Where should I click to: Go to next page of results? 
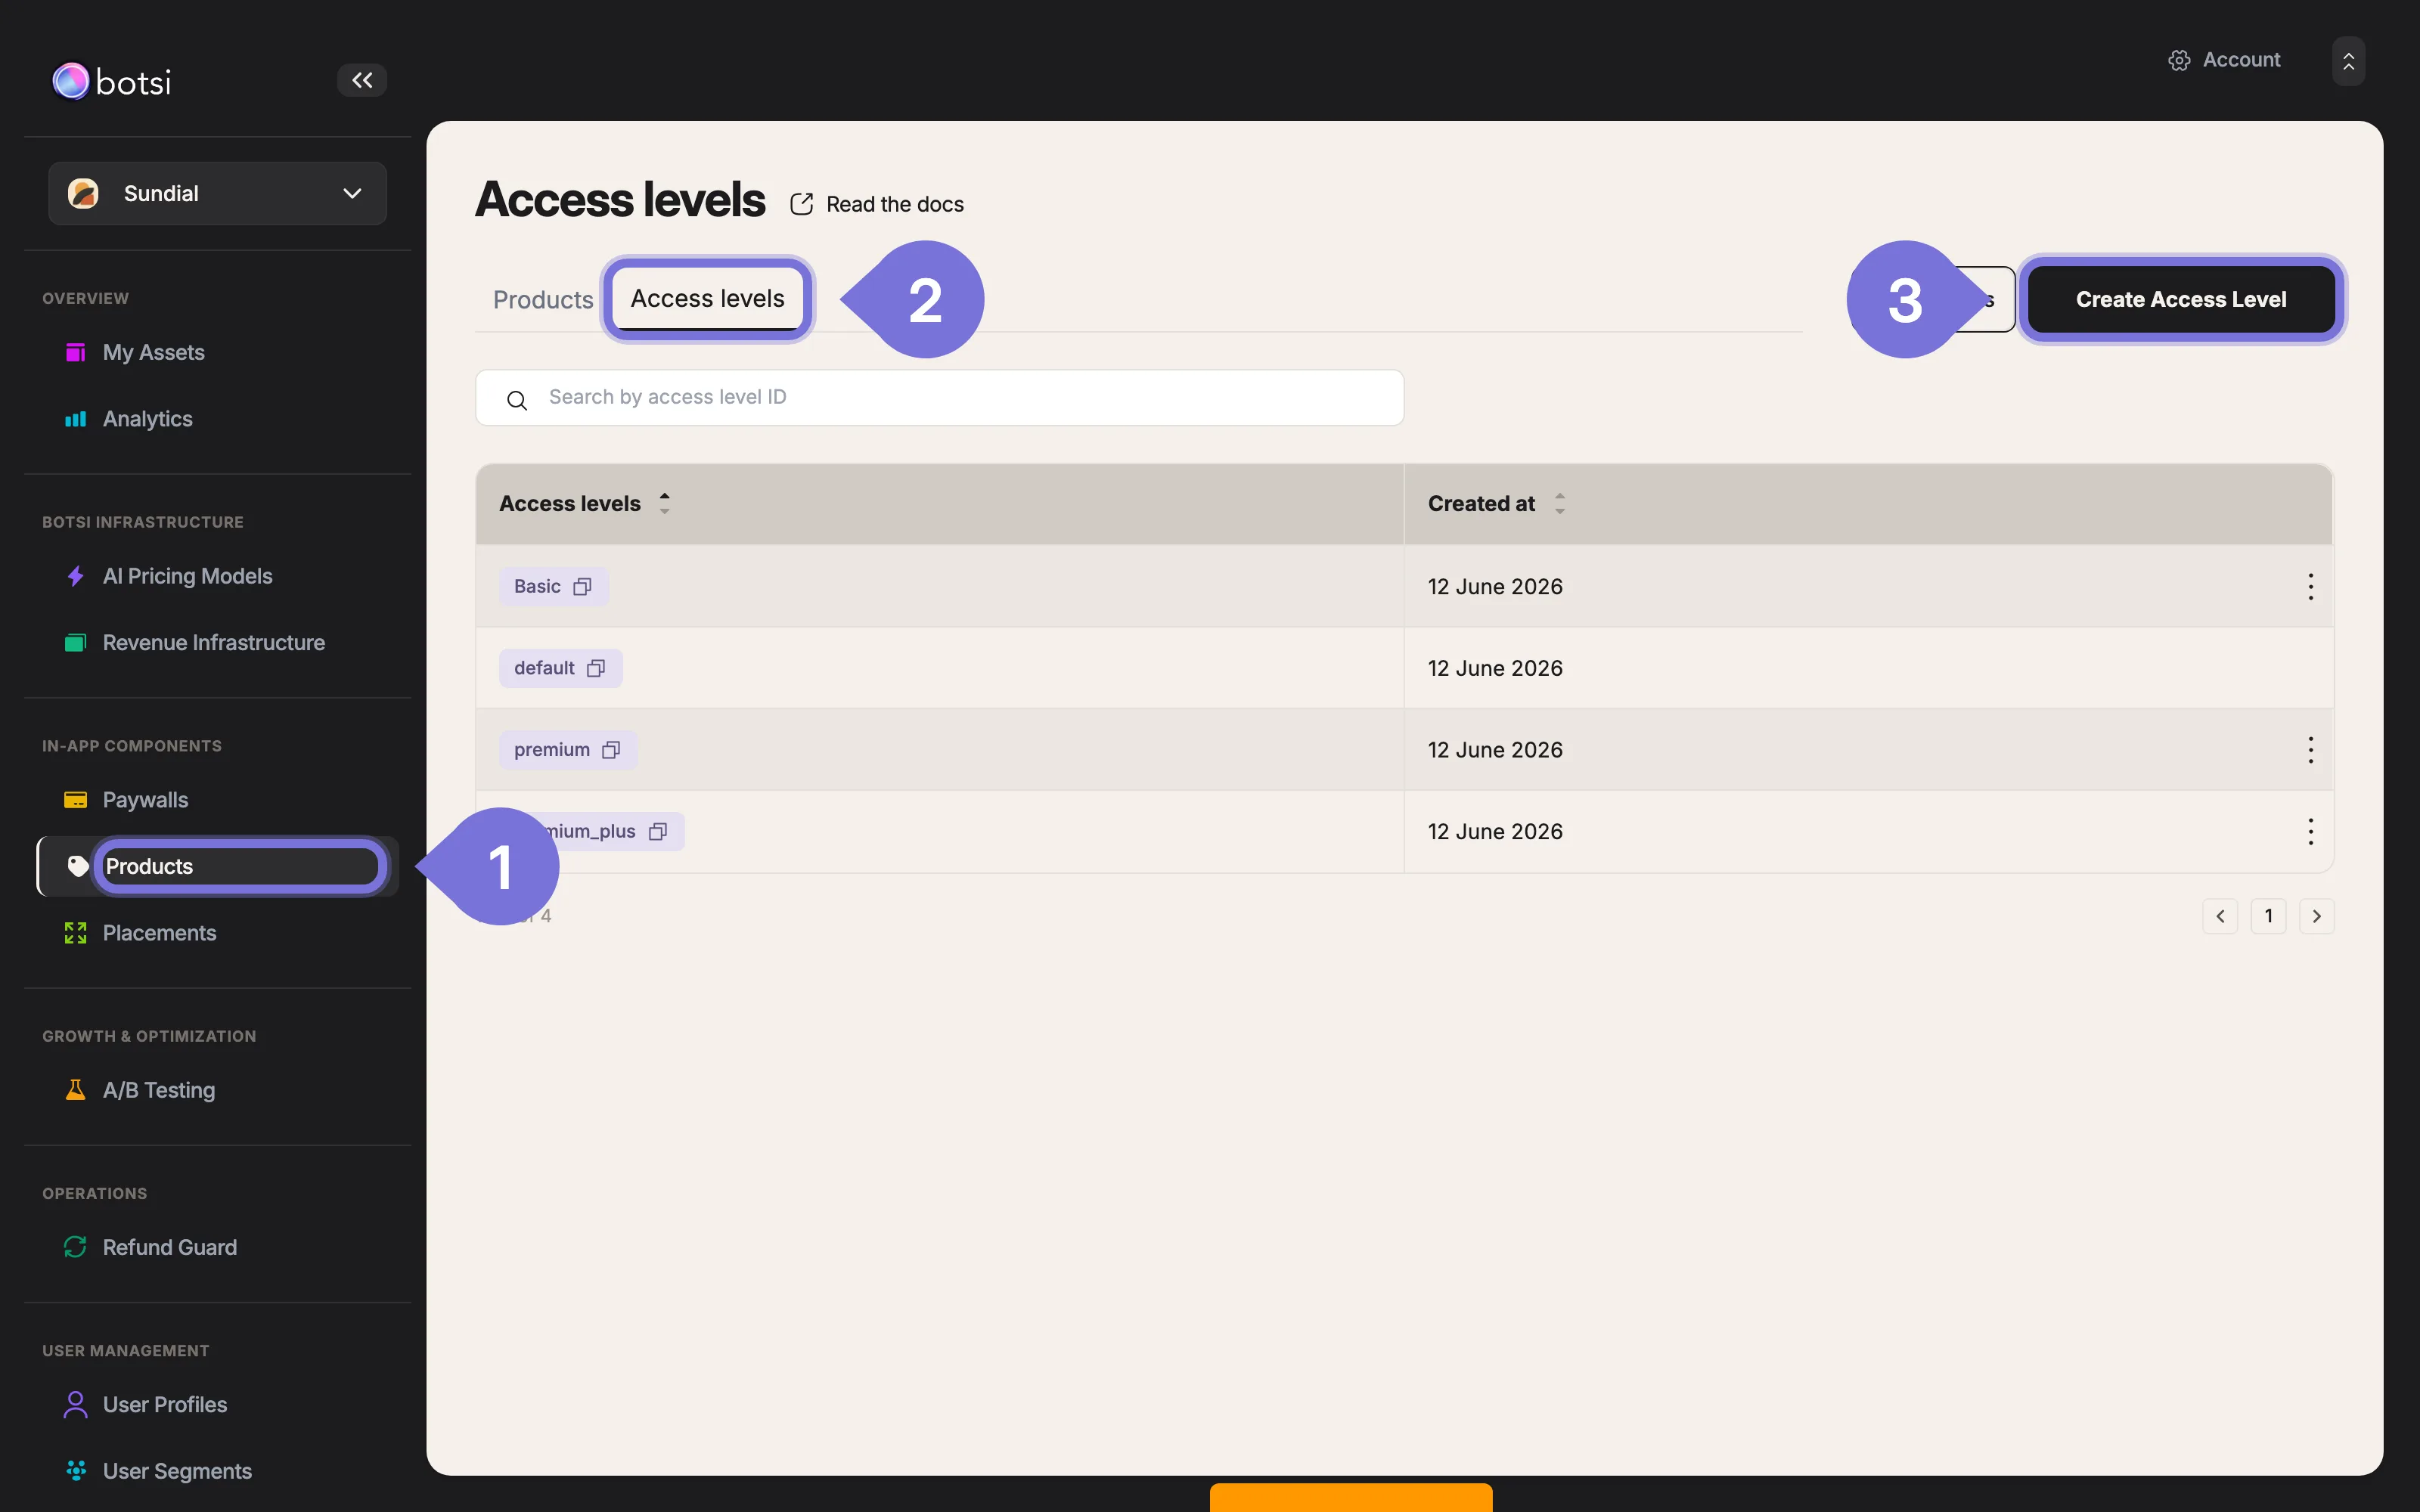click(x=2316, y=916)
